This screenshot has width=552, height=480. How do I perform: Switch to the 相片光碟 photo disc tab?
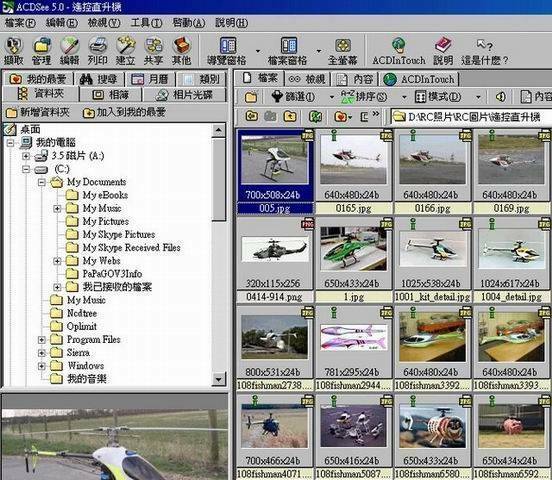point(184,94)
